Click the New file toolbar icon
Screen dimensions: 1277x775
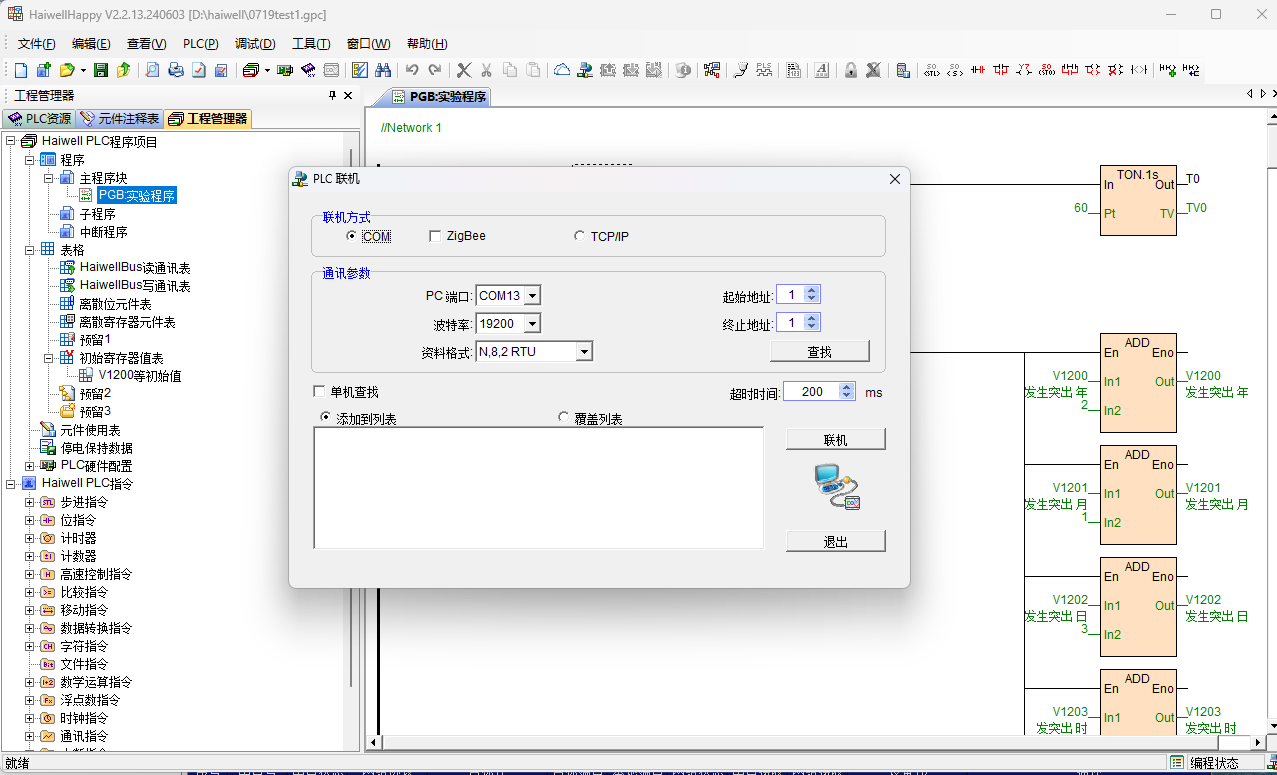tap(21, 70)
